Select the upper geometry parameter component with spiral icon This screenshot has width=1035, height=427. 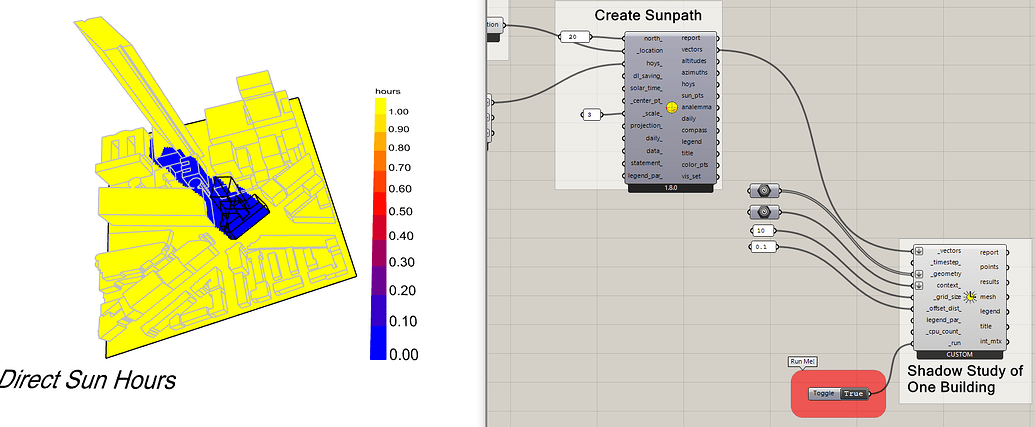coord(764,191)
